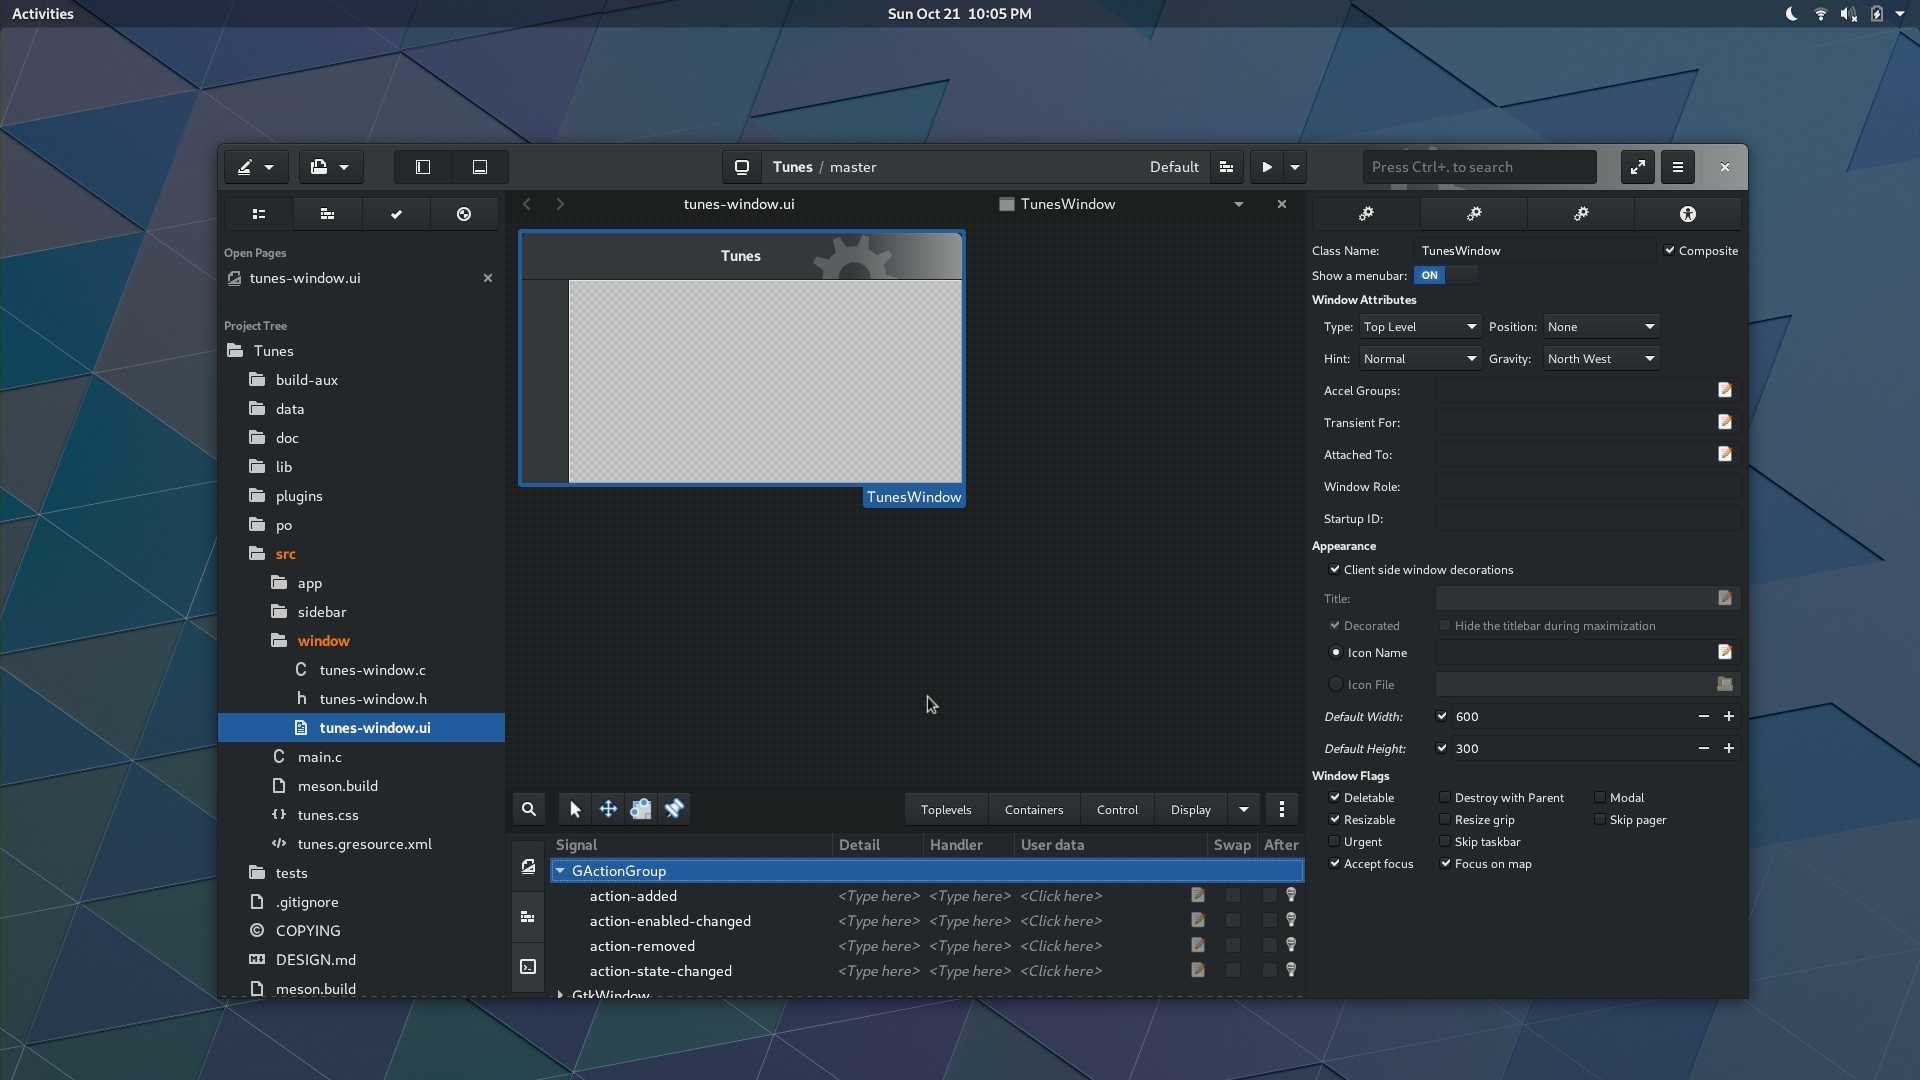This screenshot has height=1080, width=1920.
Task: Click the signal search magnifier icon
Action: pyautogui.click(x=529, y=808)
